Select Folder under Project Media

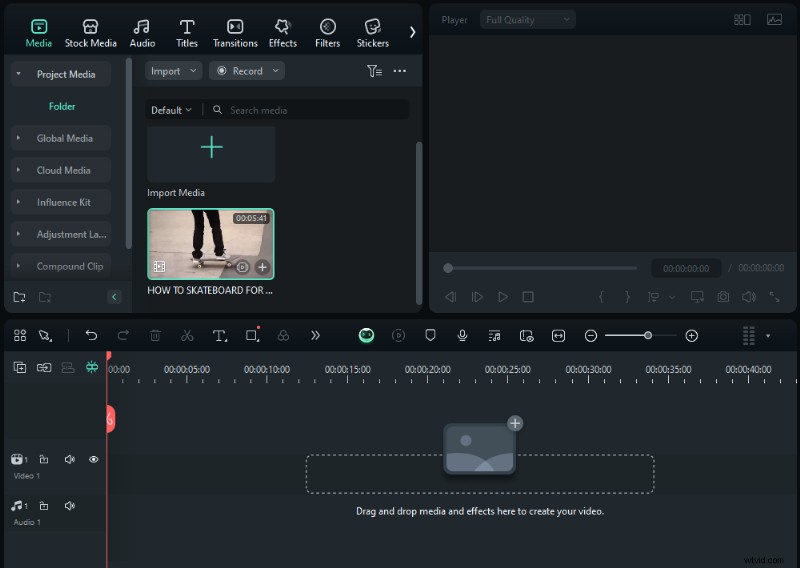click(62, 106)
